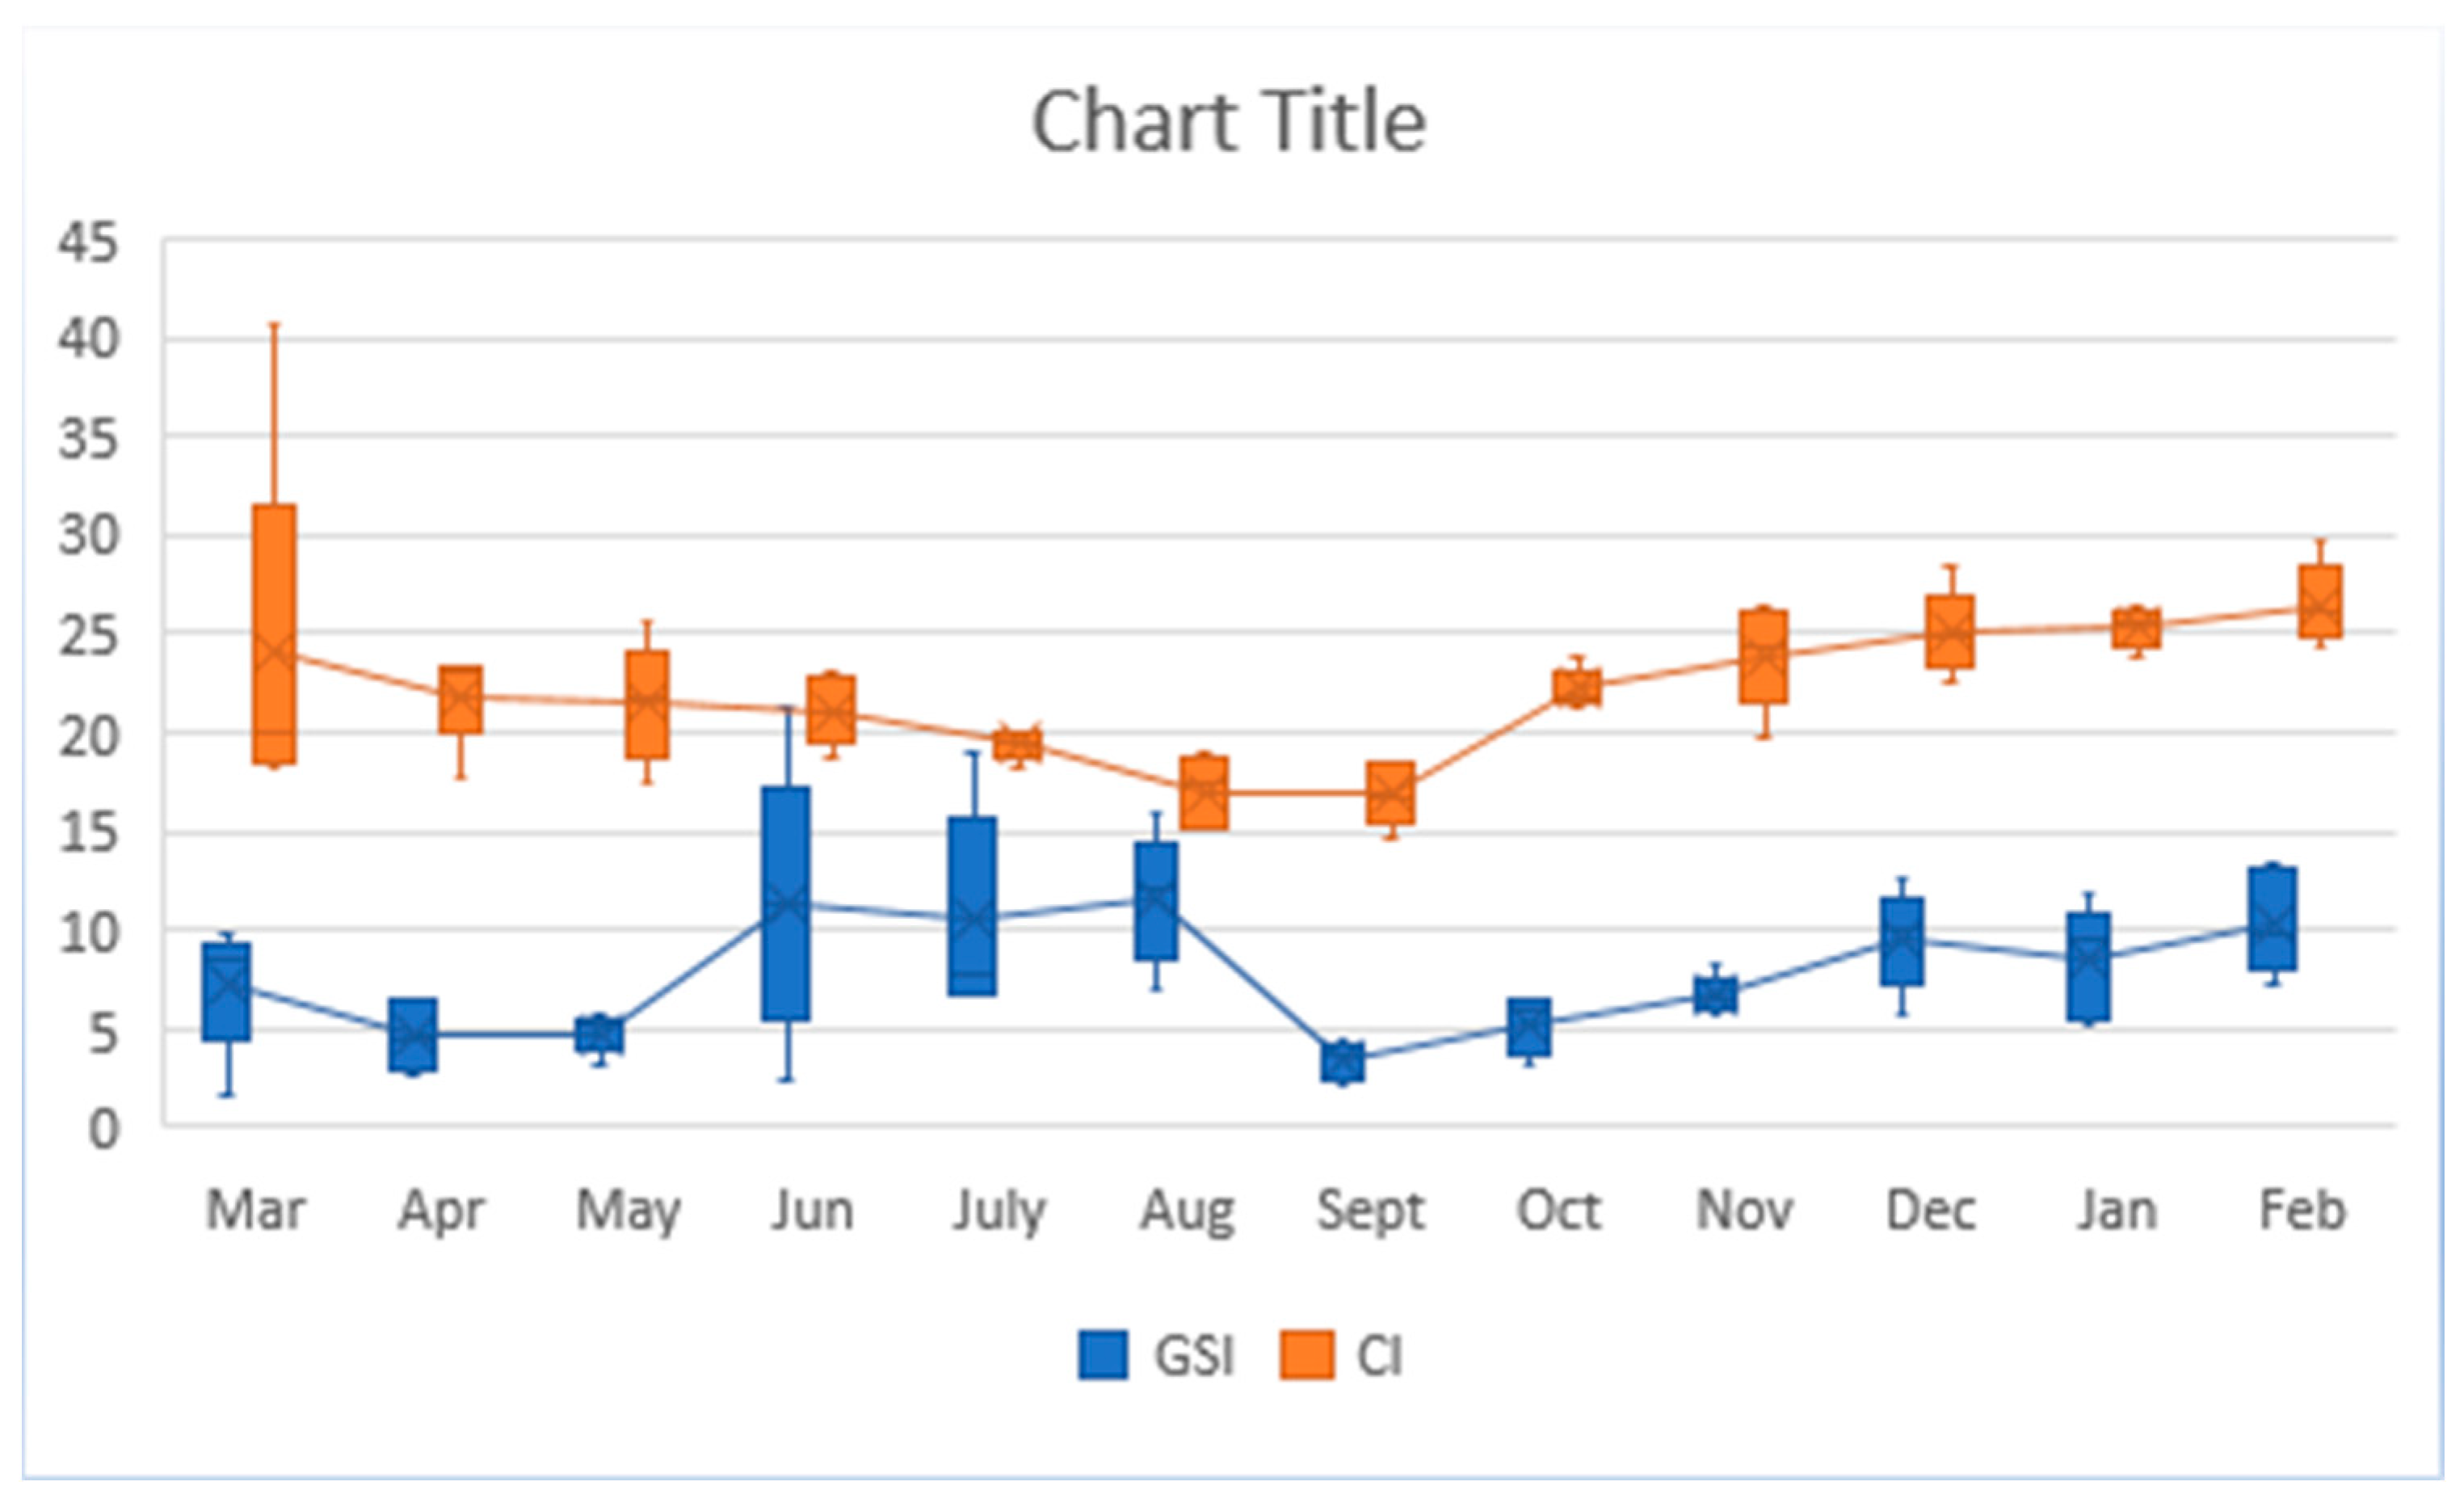Click the orange CI box for Dec
Screen dimensions: 2464x1503
(1950, 631)
